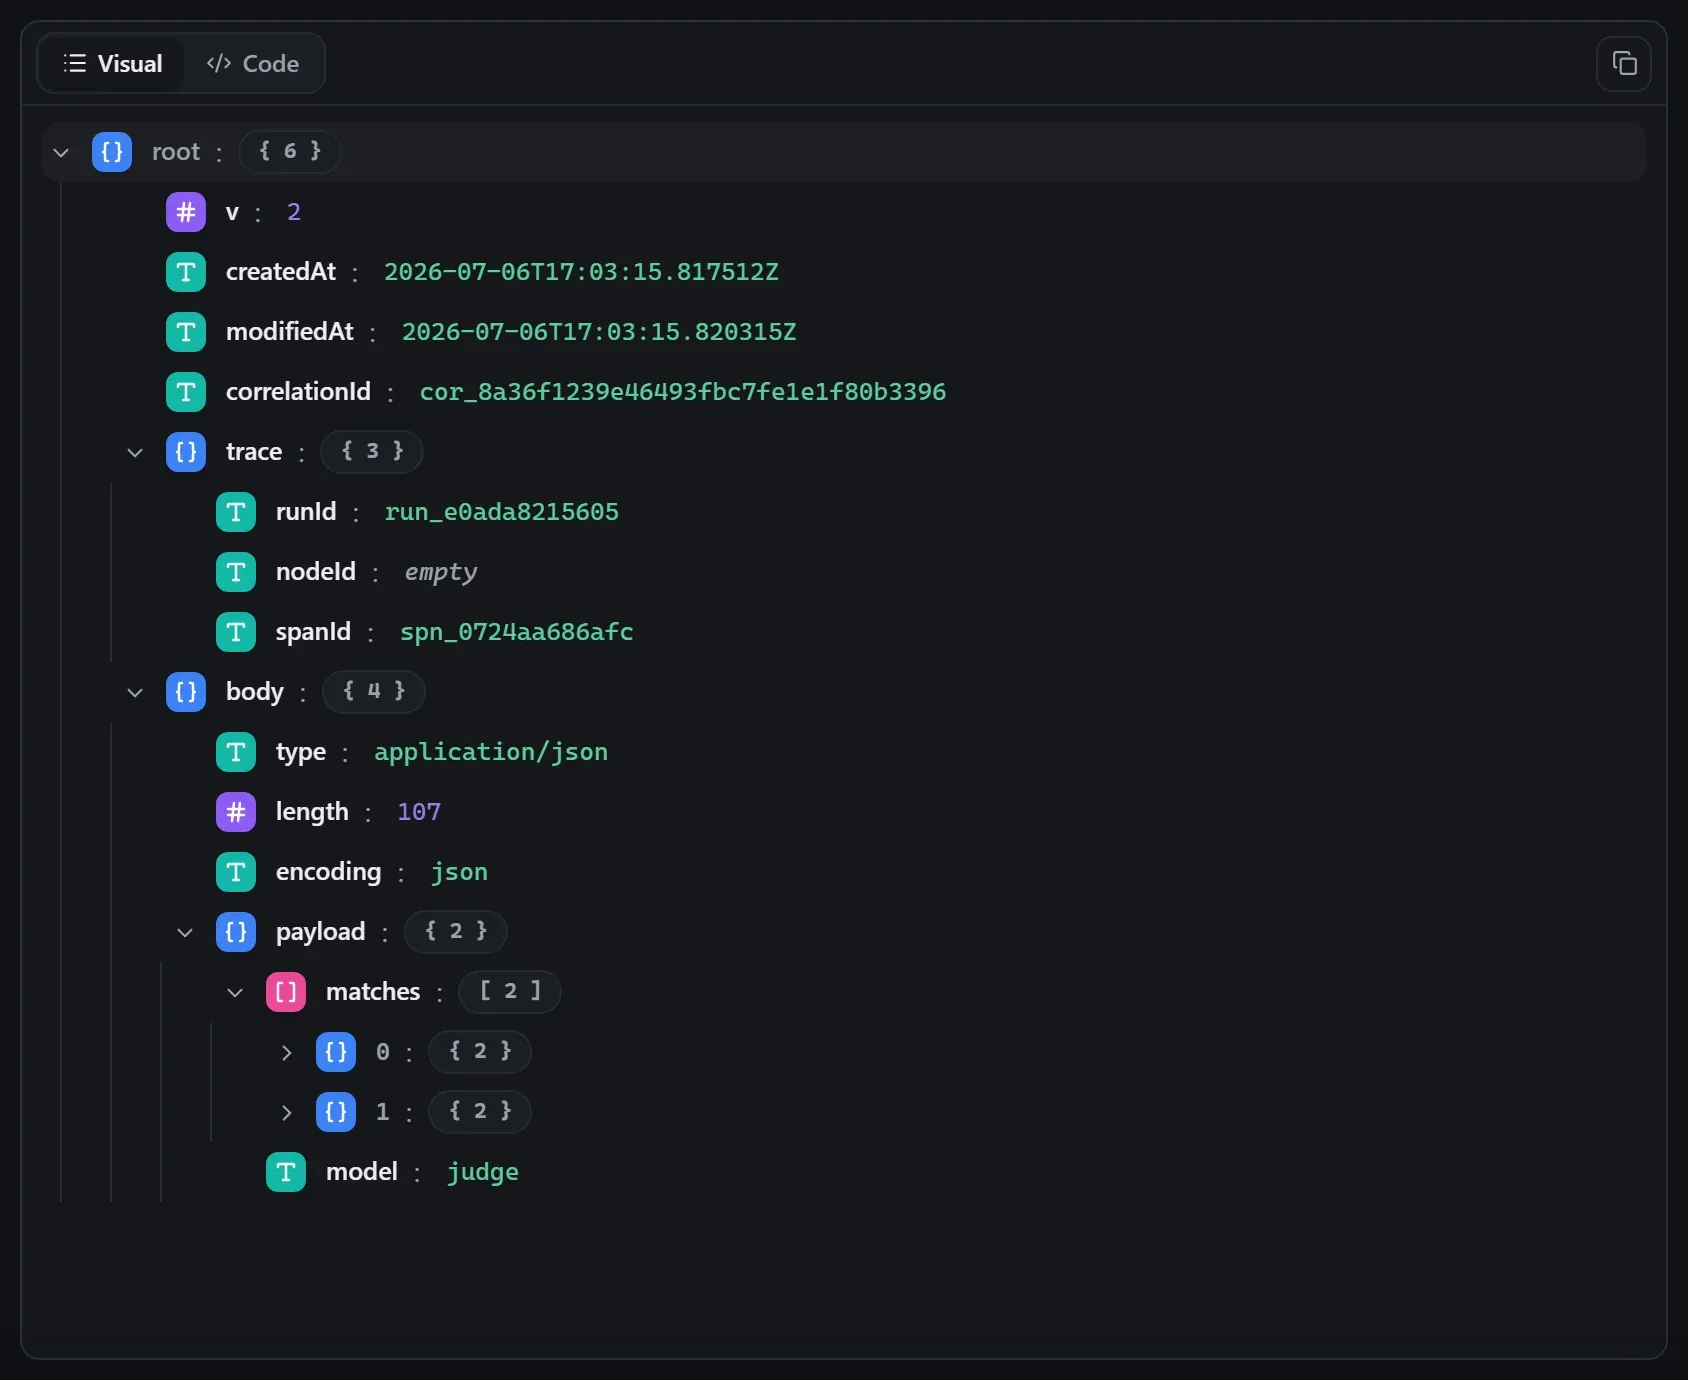Click the number icon beside v
This screenshot has height=1380, width=1688.
pos(186,212)
